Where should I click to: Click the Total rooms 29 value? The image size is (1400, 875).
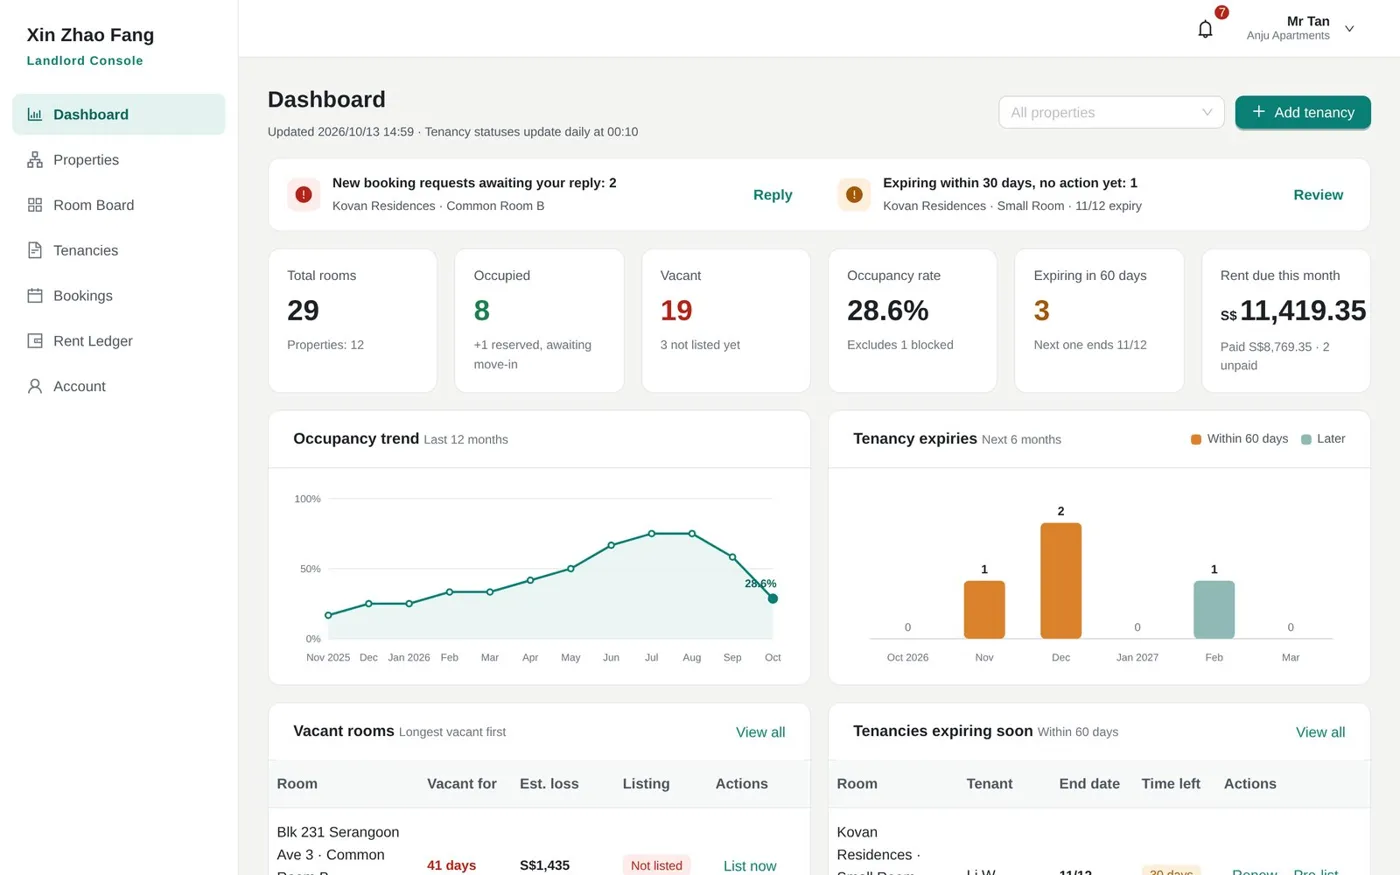(303, 311)
